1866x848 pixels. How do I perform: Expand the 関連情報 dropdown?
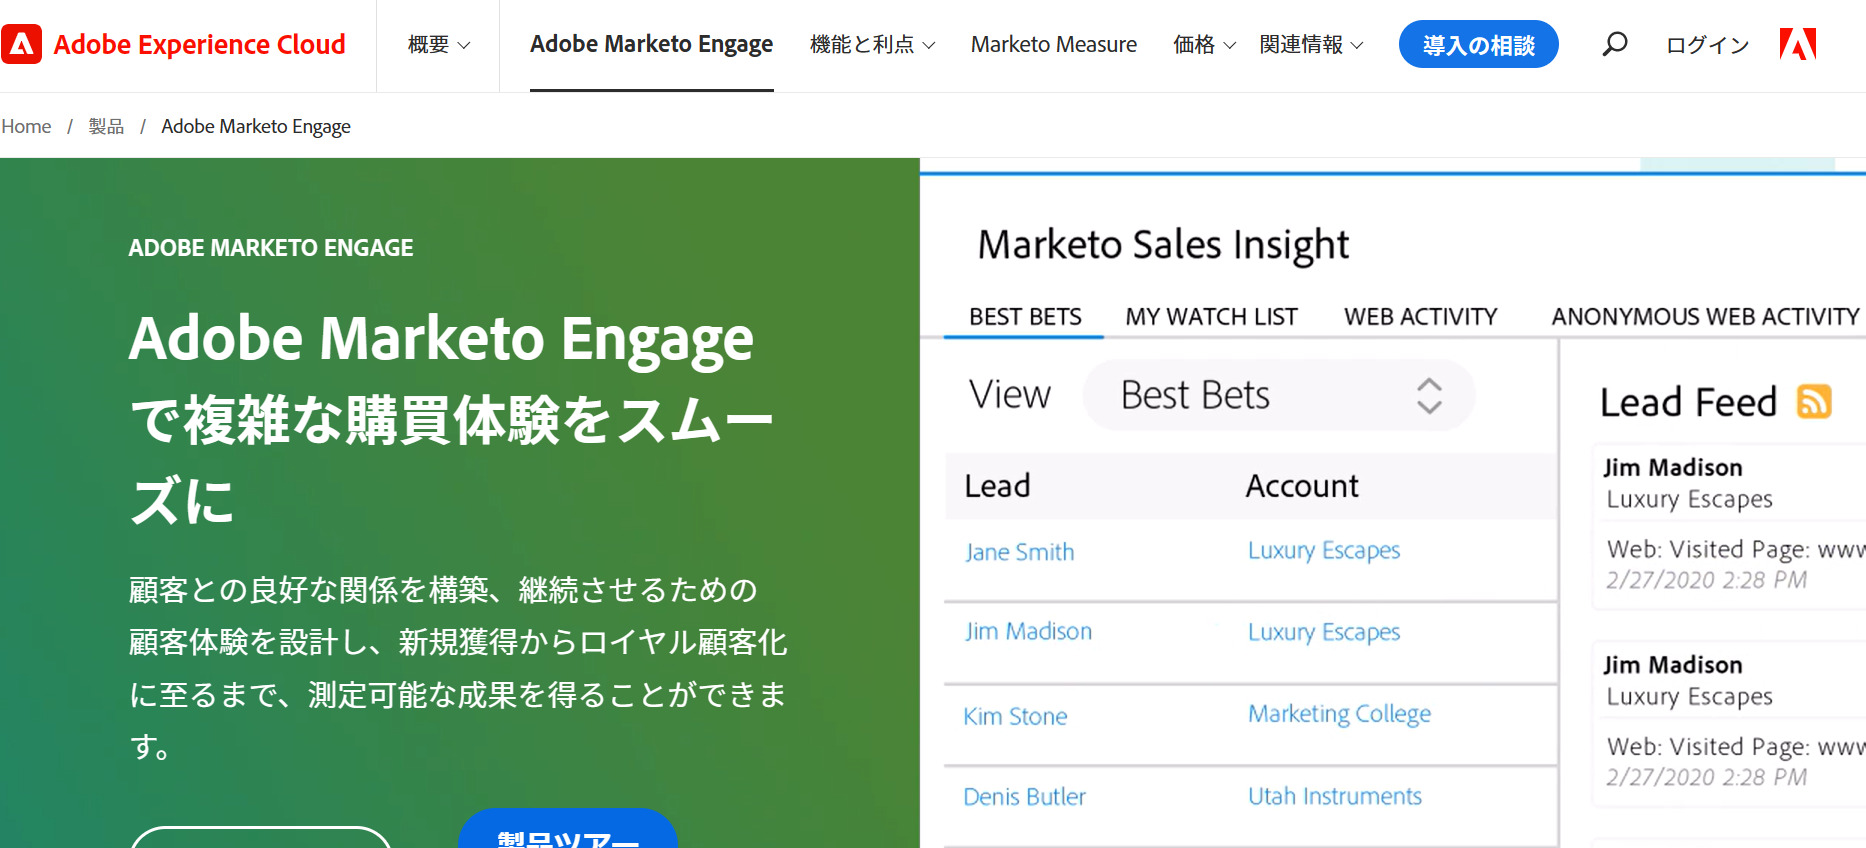(1312, 44)
